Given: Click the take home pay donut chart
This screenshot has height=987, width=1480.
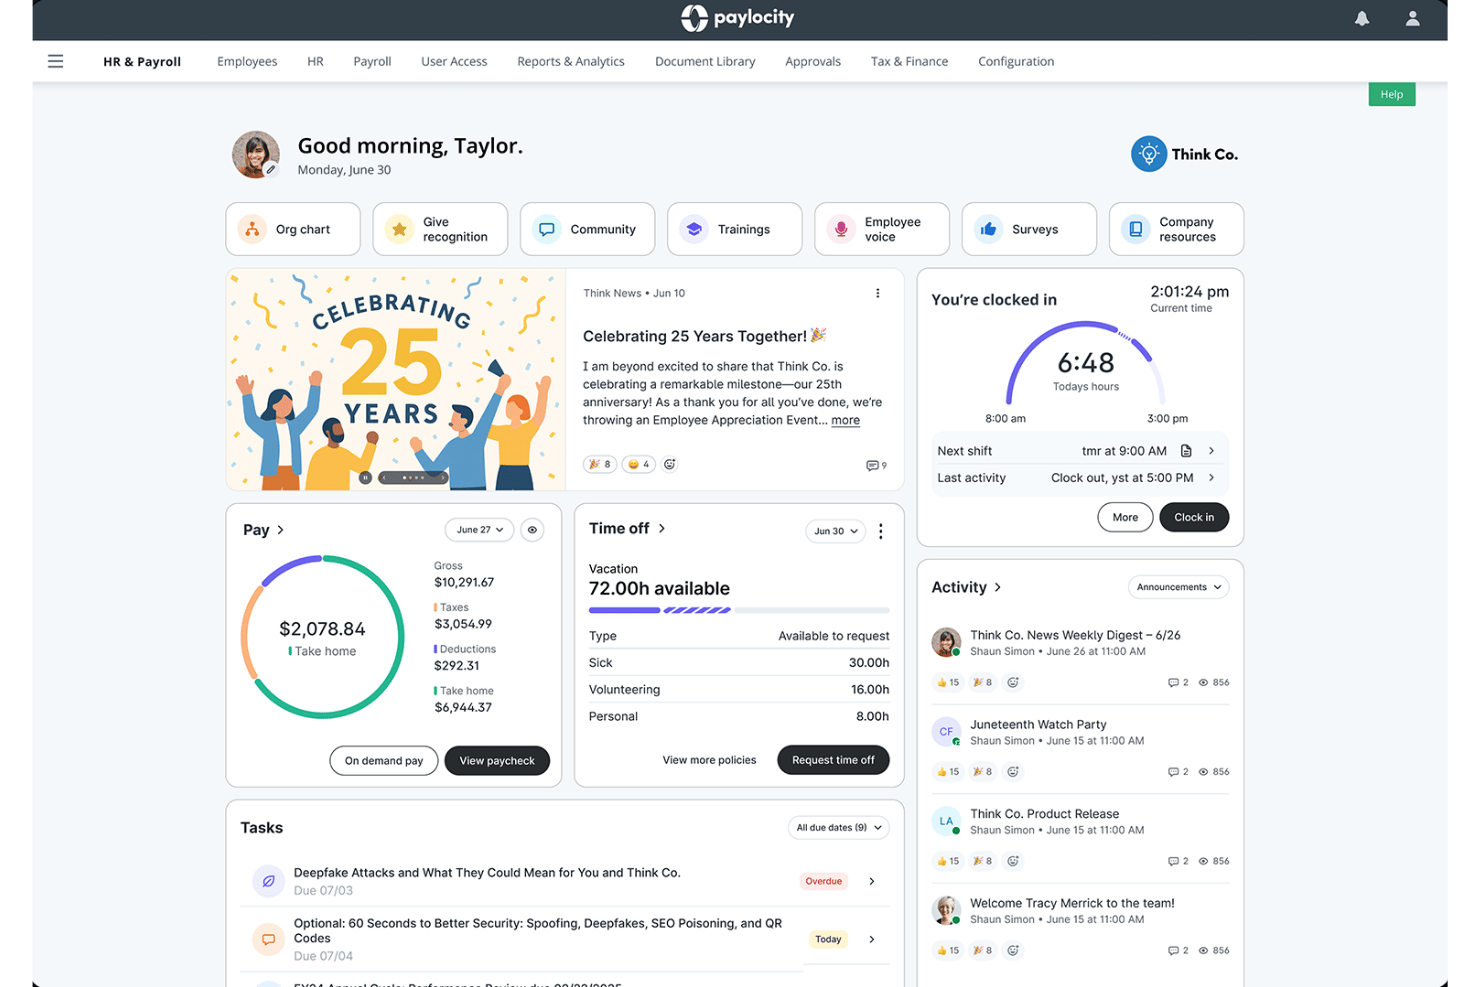Looking at the screenshot, I should [x=322, y=637].
